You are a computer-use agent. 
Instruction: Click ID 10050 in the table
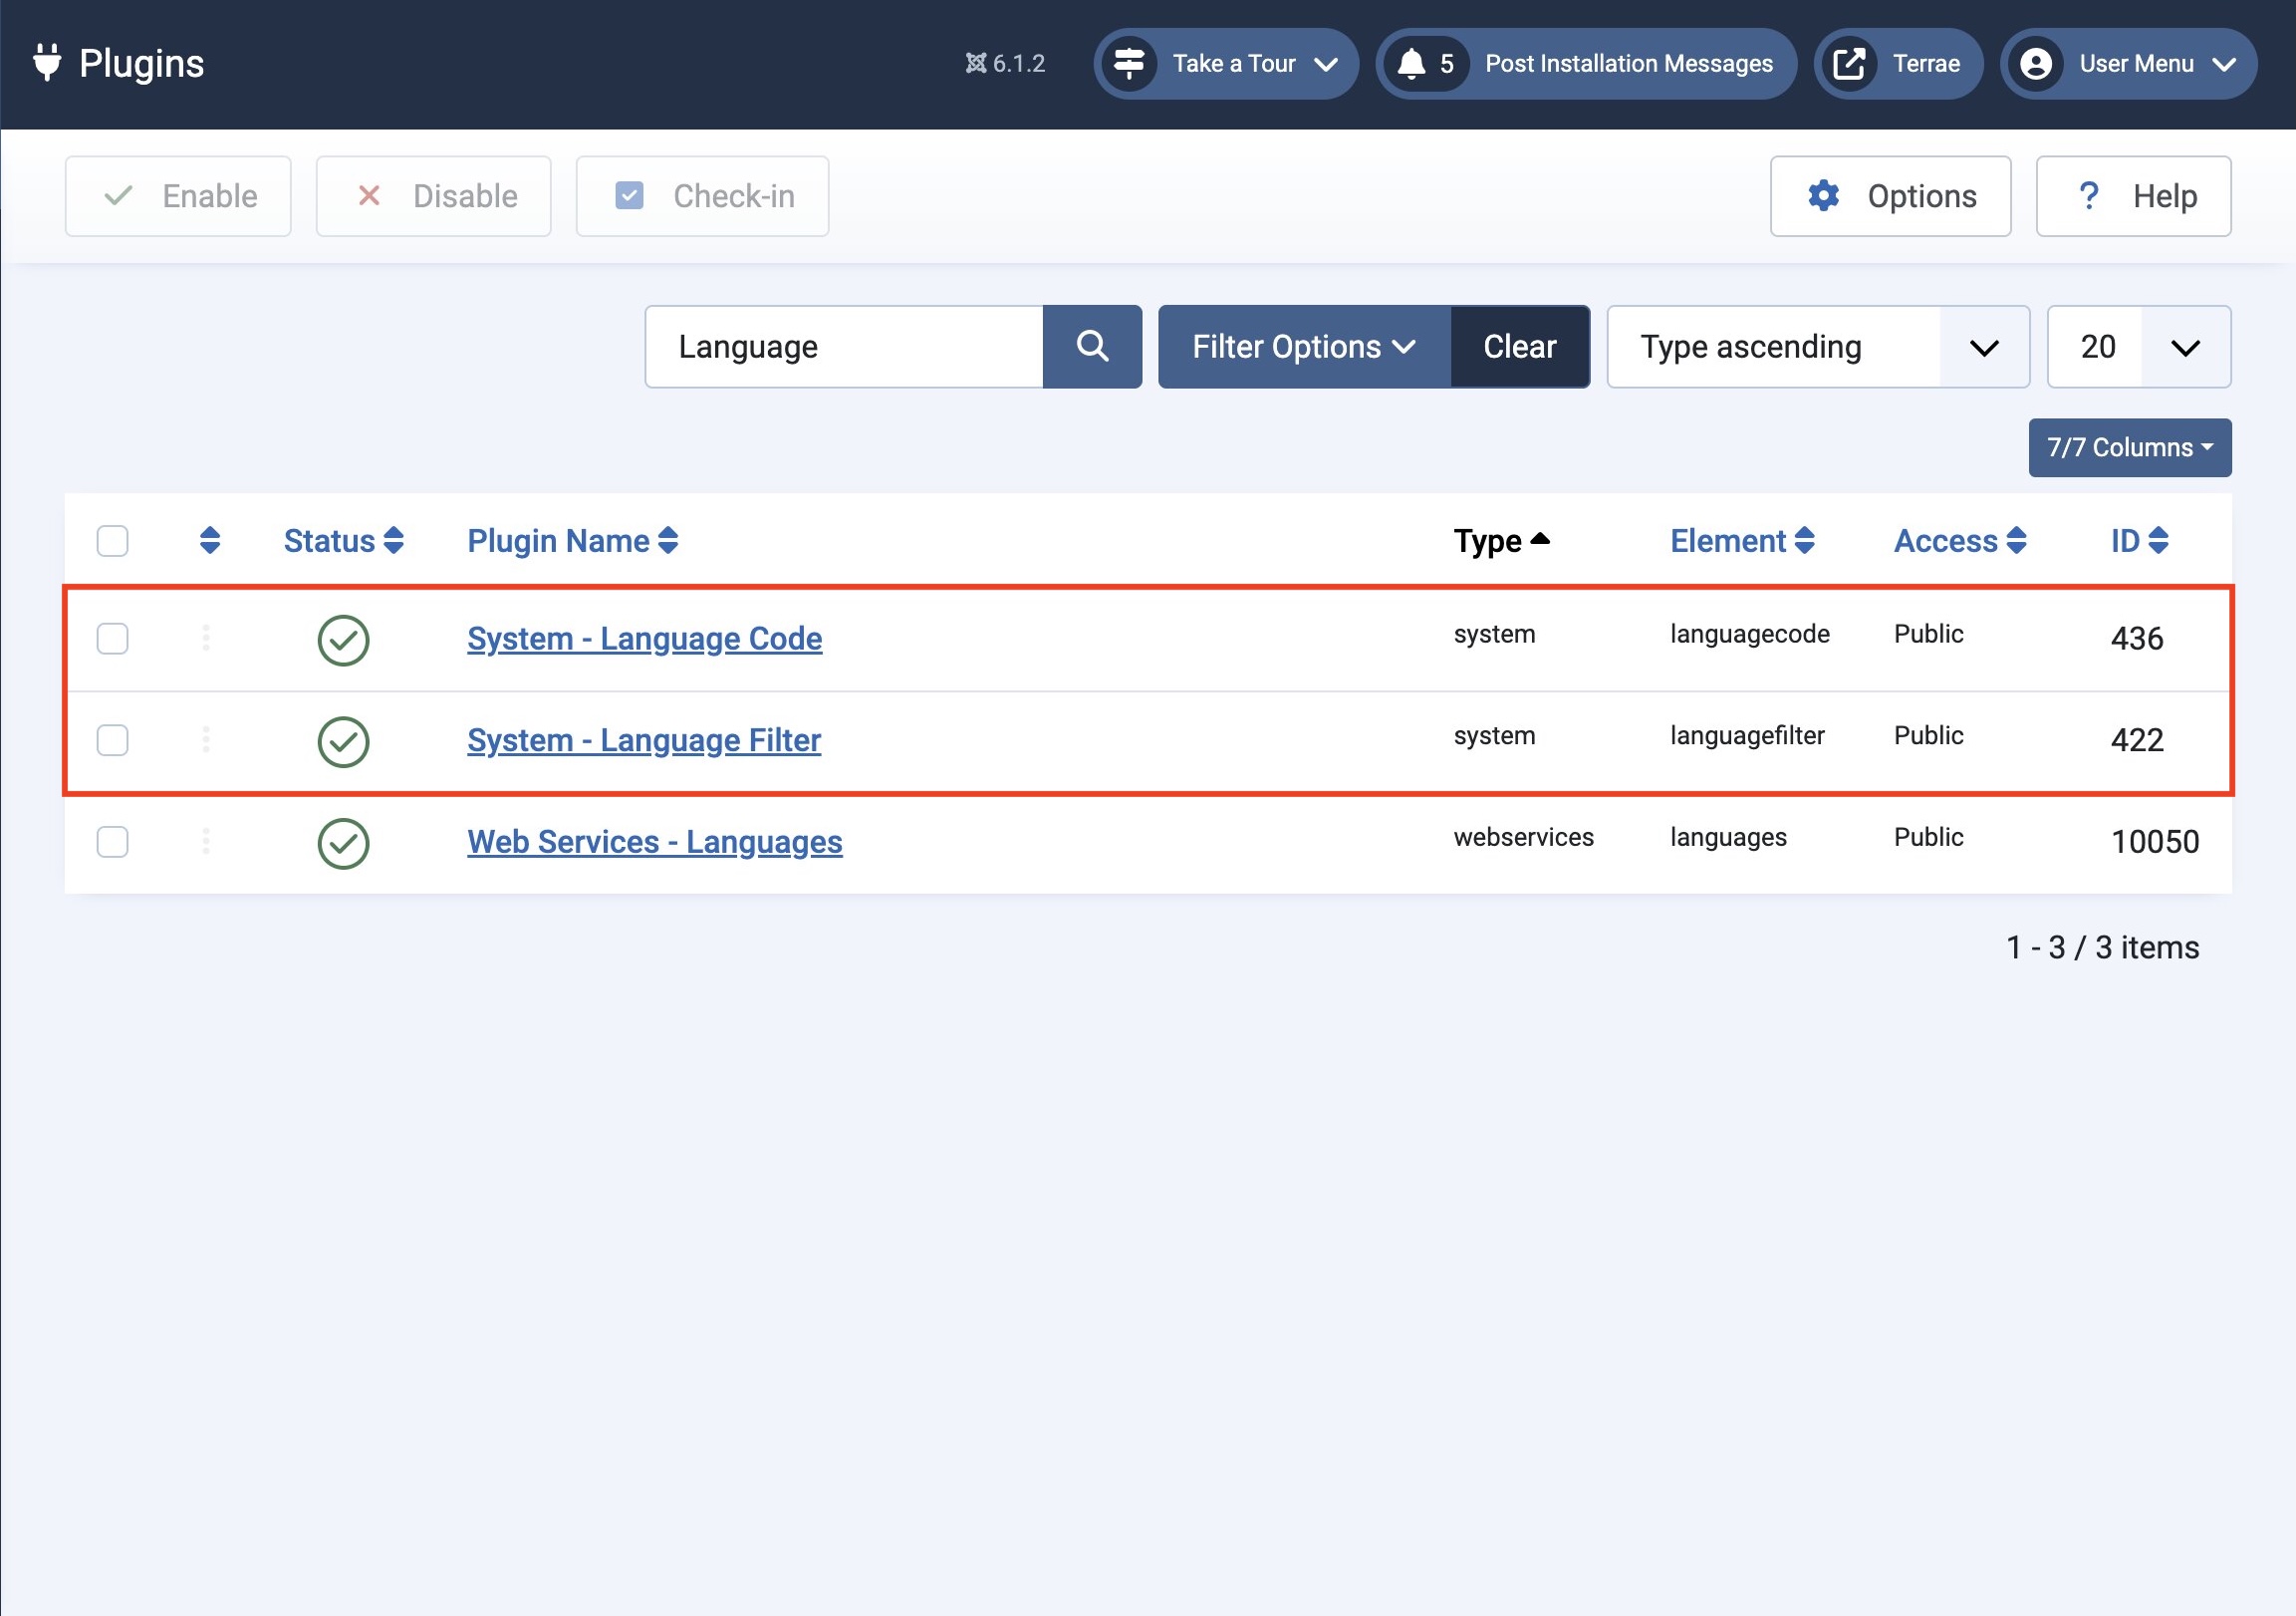tap(2154, 842)
